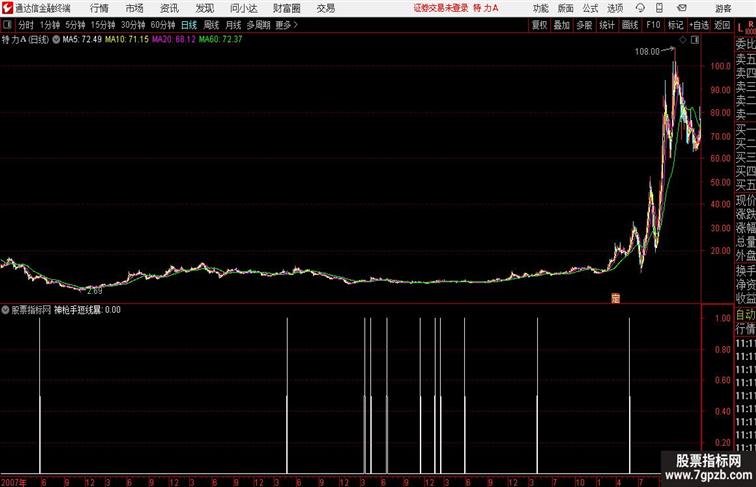Click the 标记 mark button
The height and width of the screenshot is (487, 756).
point(675,25)
